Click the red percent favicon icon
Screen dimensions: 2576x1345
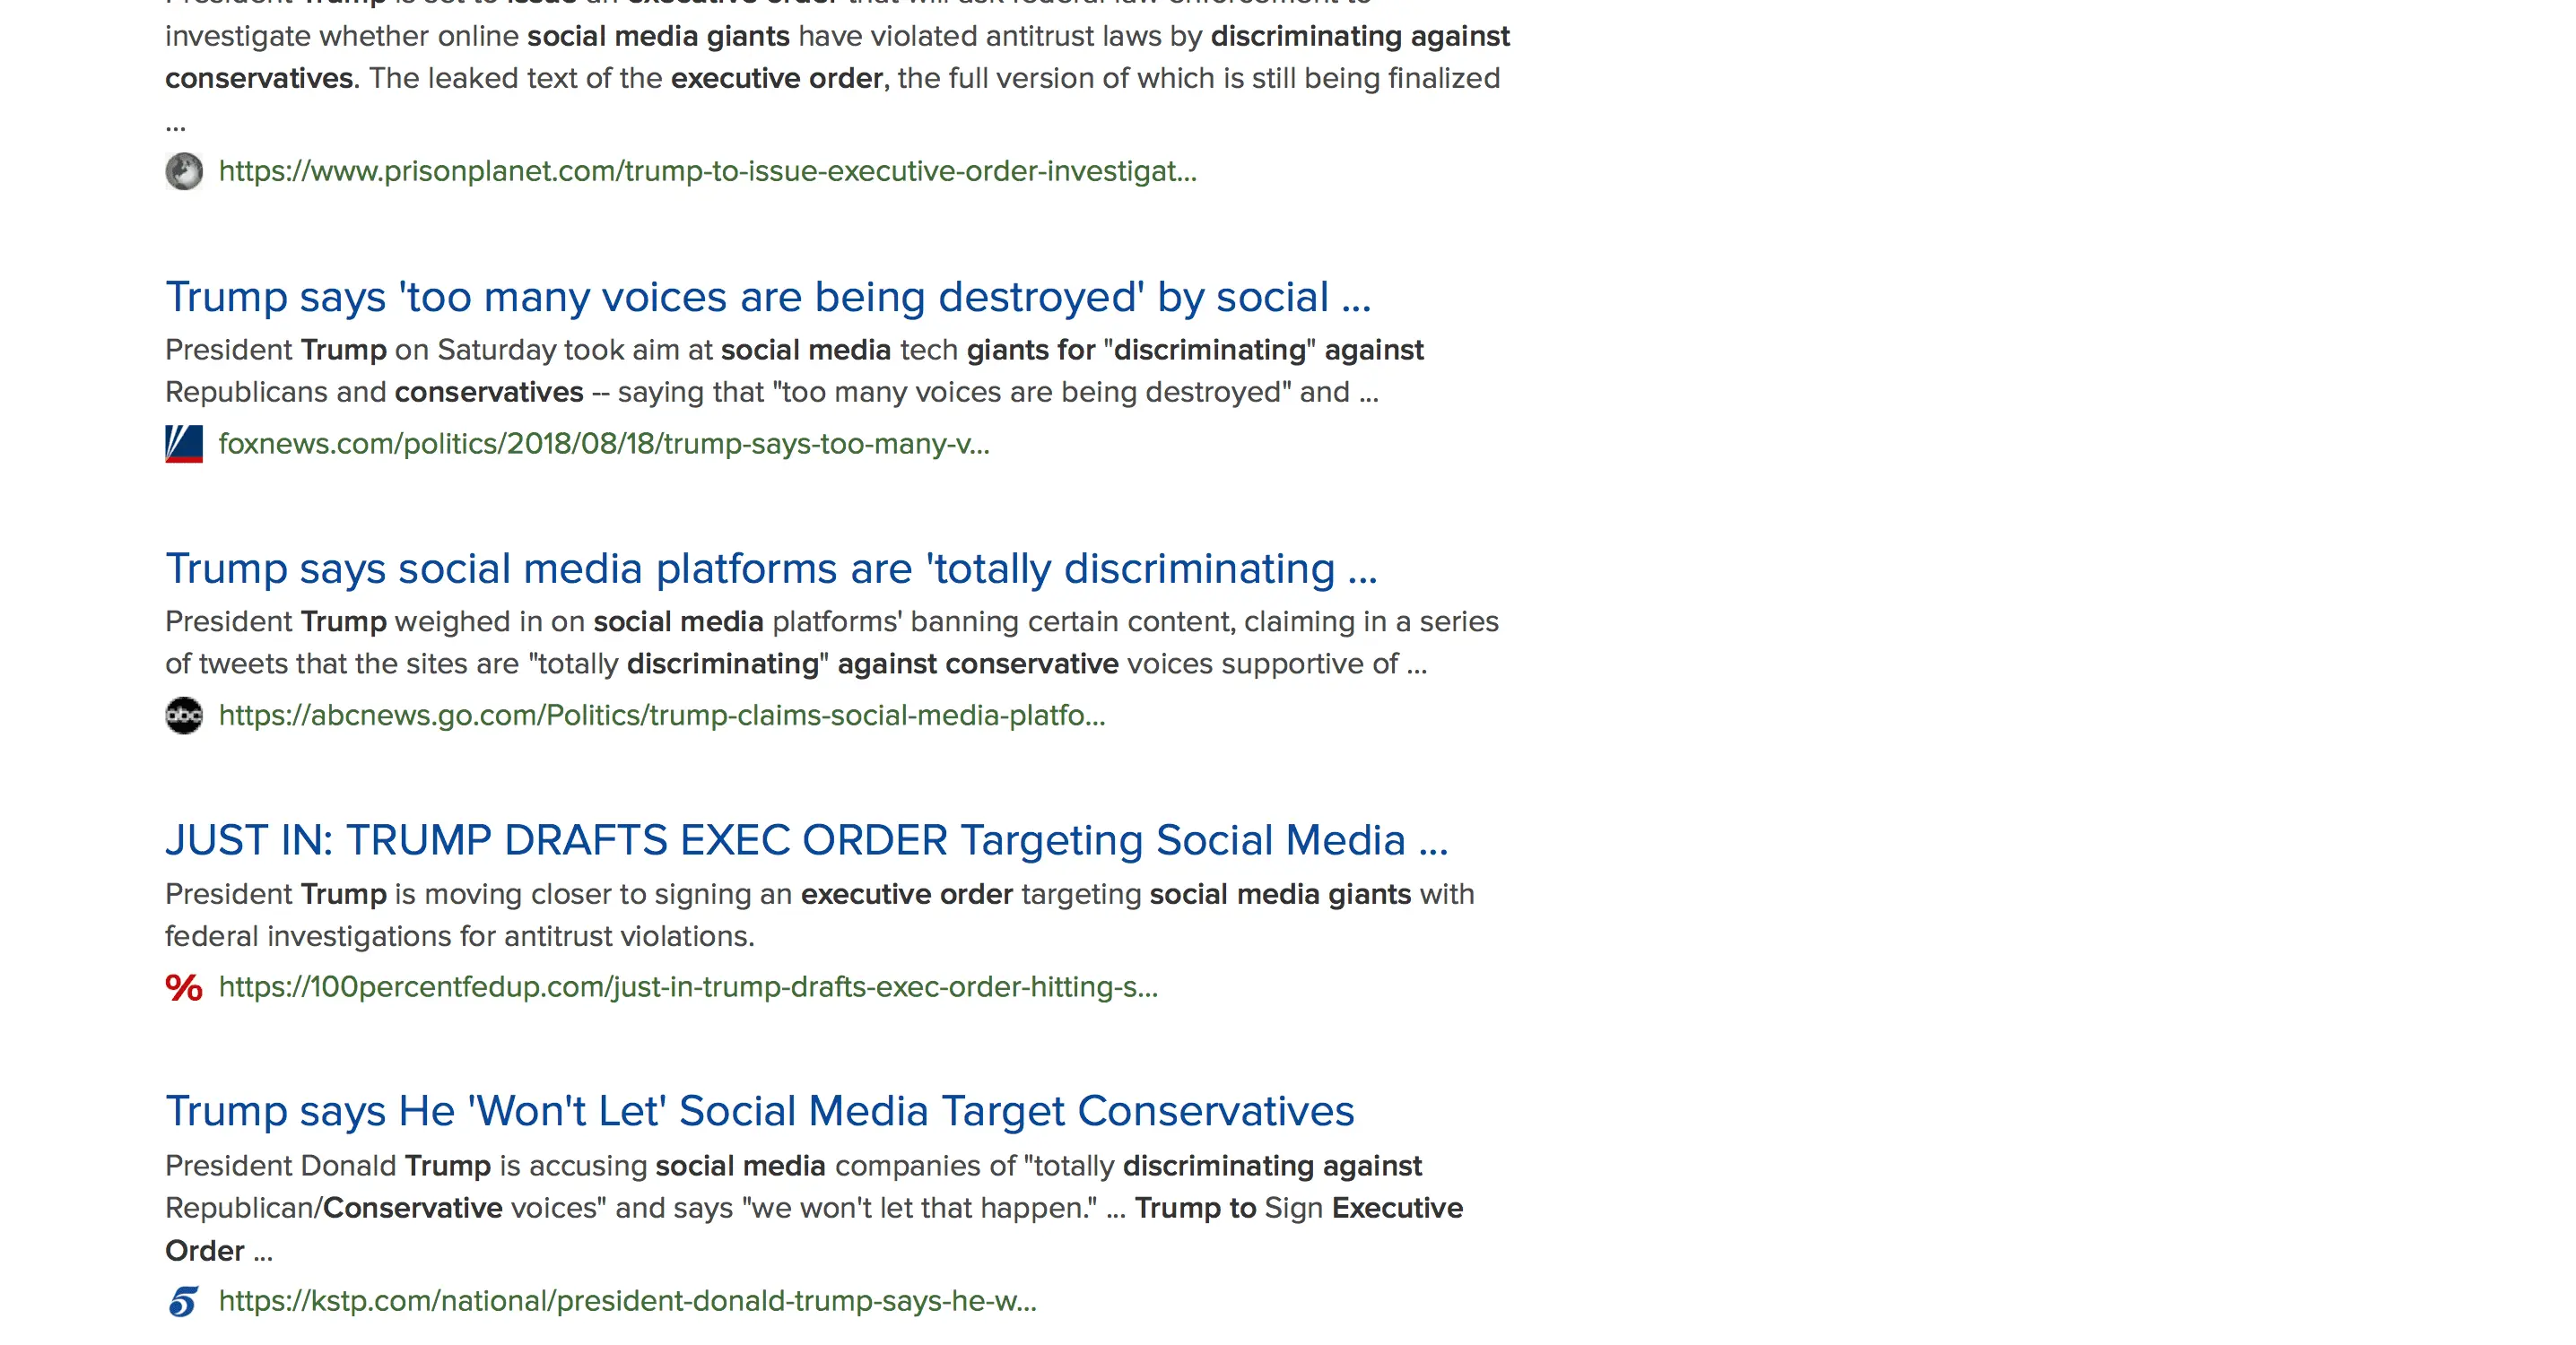[x=184, y=987]
